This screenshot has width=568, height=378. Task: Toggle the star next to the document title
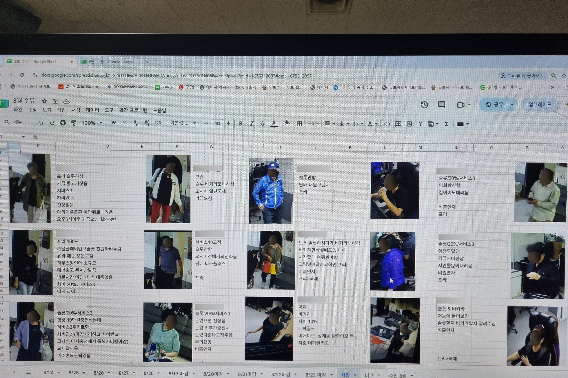pyautogui.click(x=44, y=101)
